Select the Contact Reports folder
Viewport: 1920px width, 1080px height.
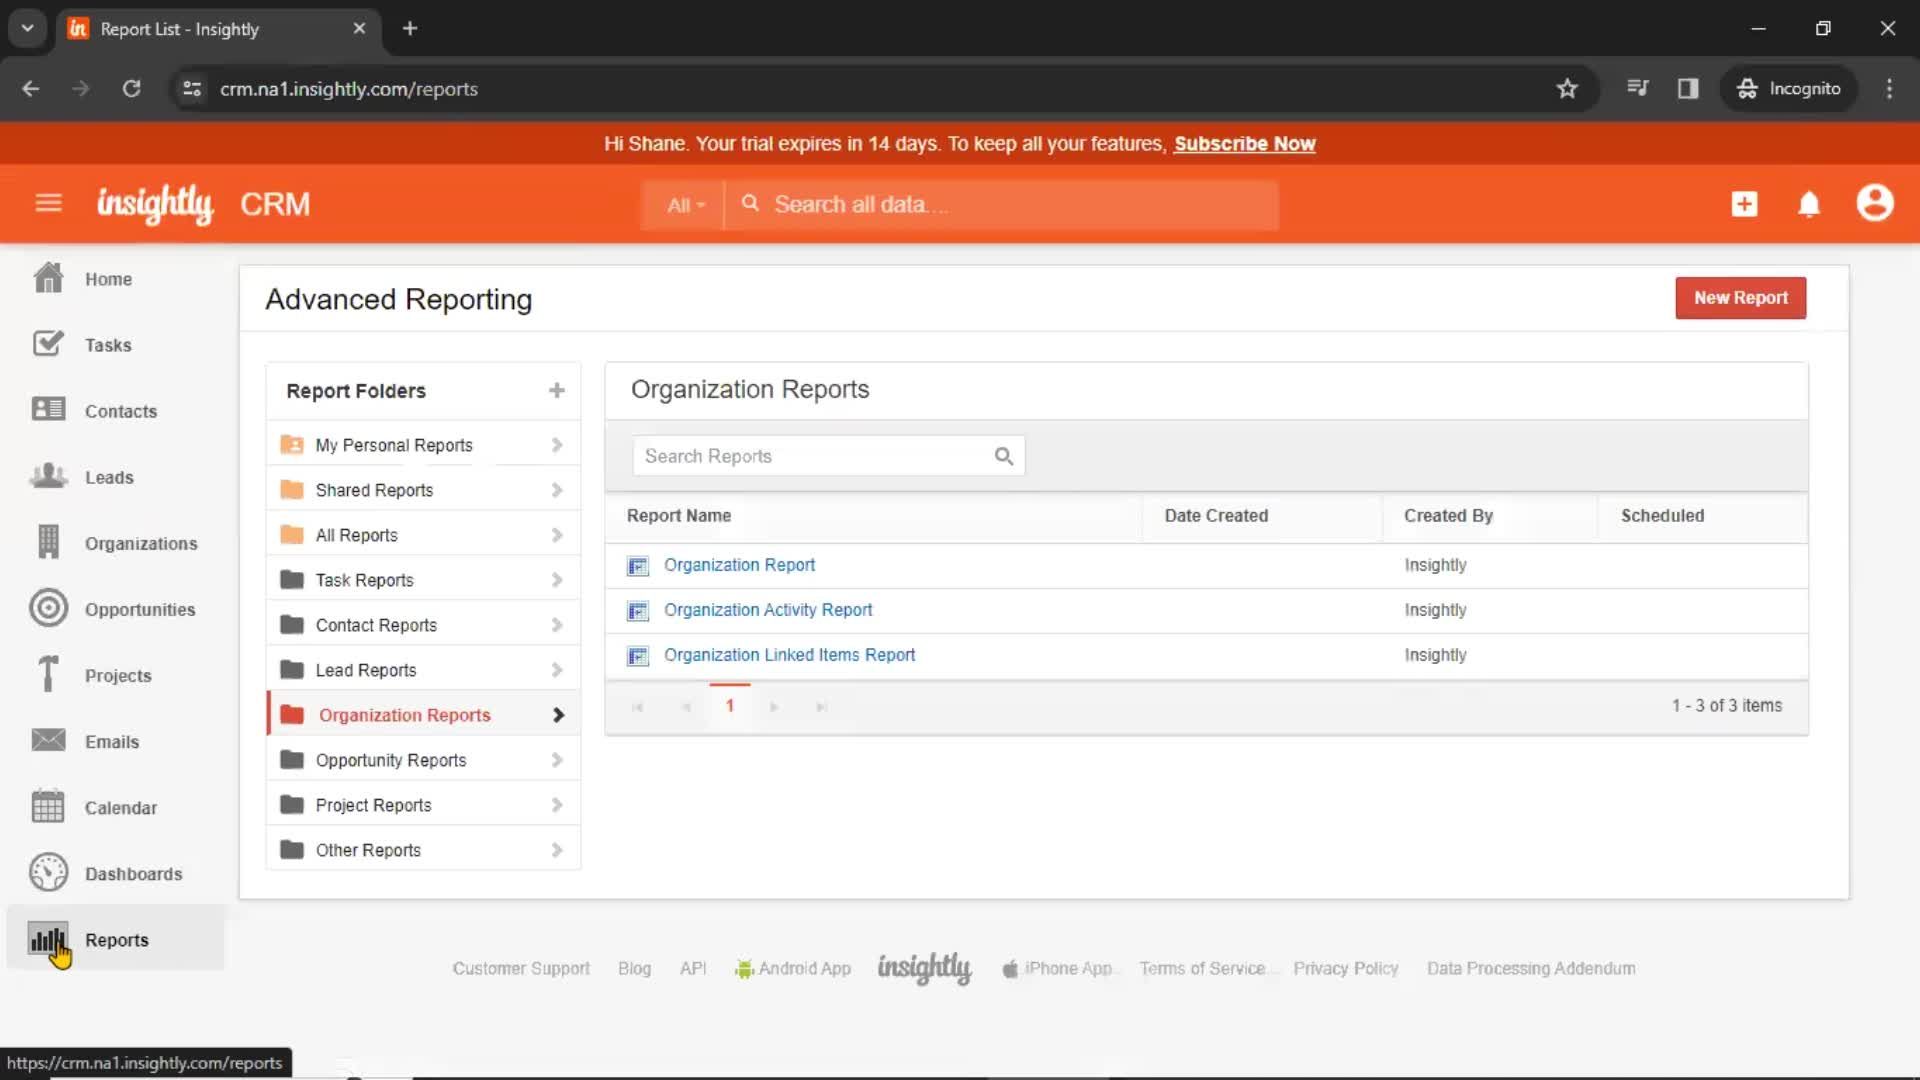pos(376,625)
